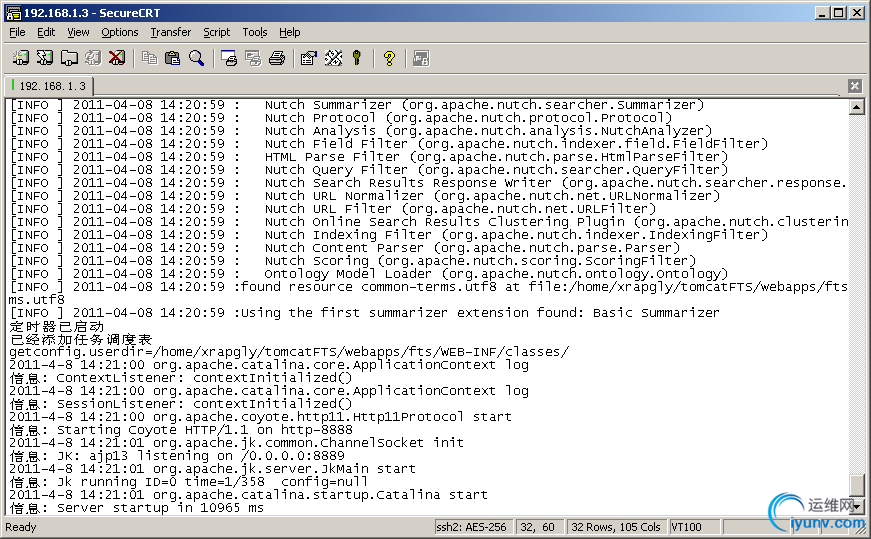Click the vertical scrollbar thumb
This screenshot has width=871, height=539.
pyautogui.click(x=857, y=485)
